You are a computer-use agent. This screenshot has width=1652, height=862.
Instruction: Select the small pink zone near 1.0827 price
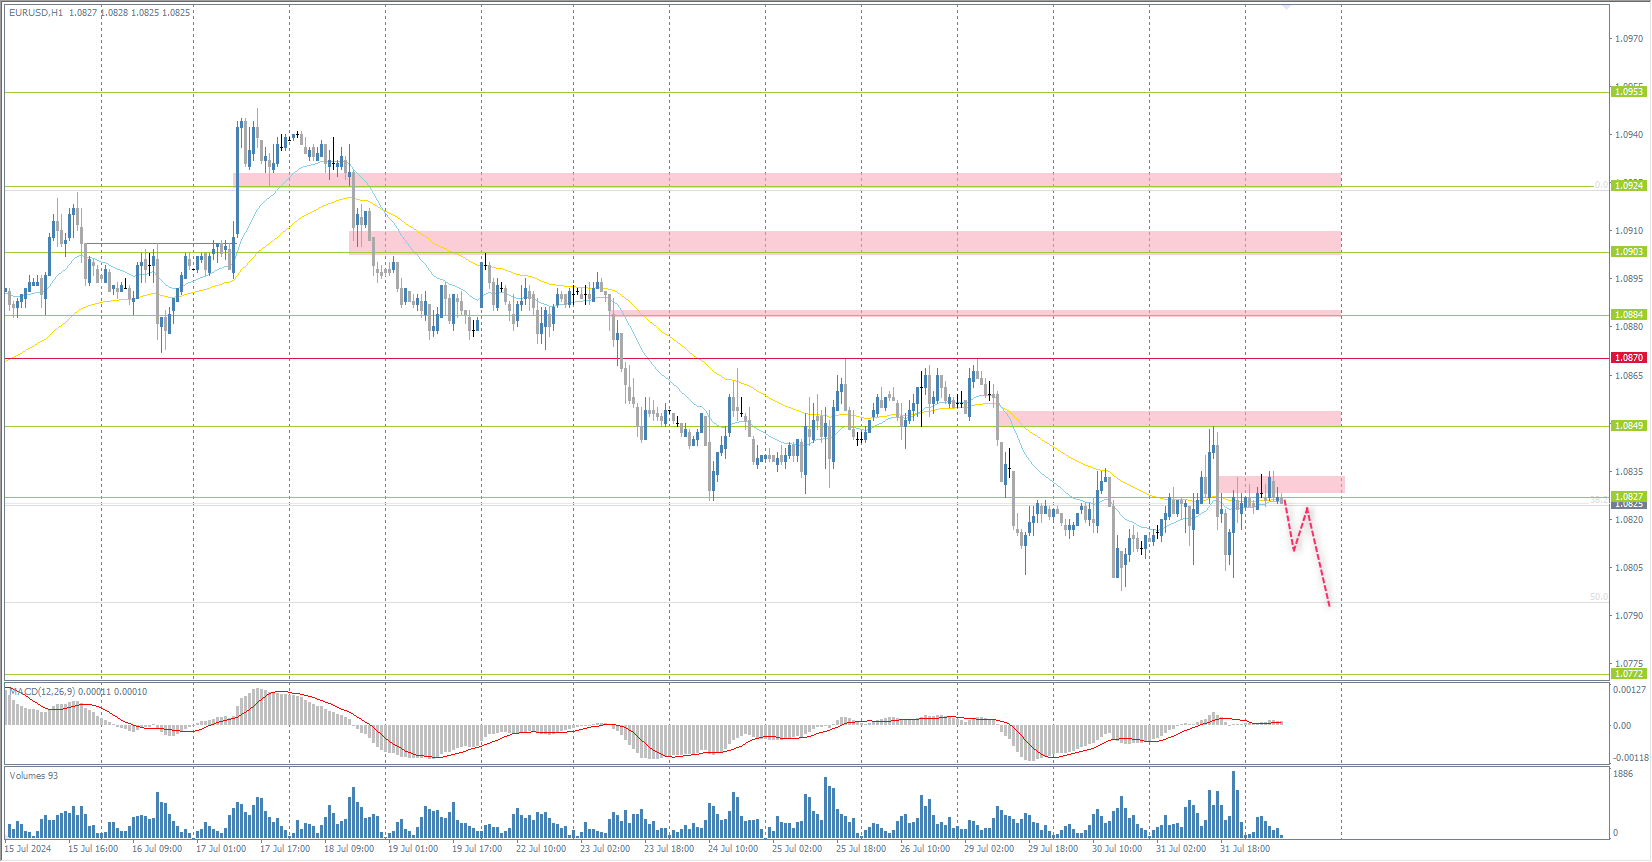[x=1281, y=484]
